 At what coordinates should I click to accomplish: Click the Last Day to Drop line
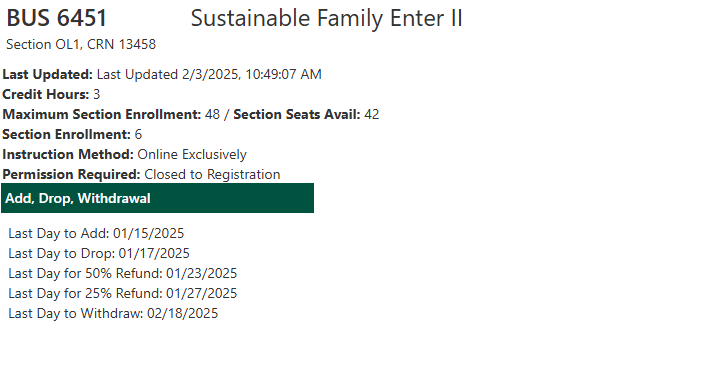point(99,254)
